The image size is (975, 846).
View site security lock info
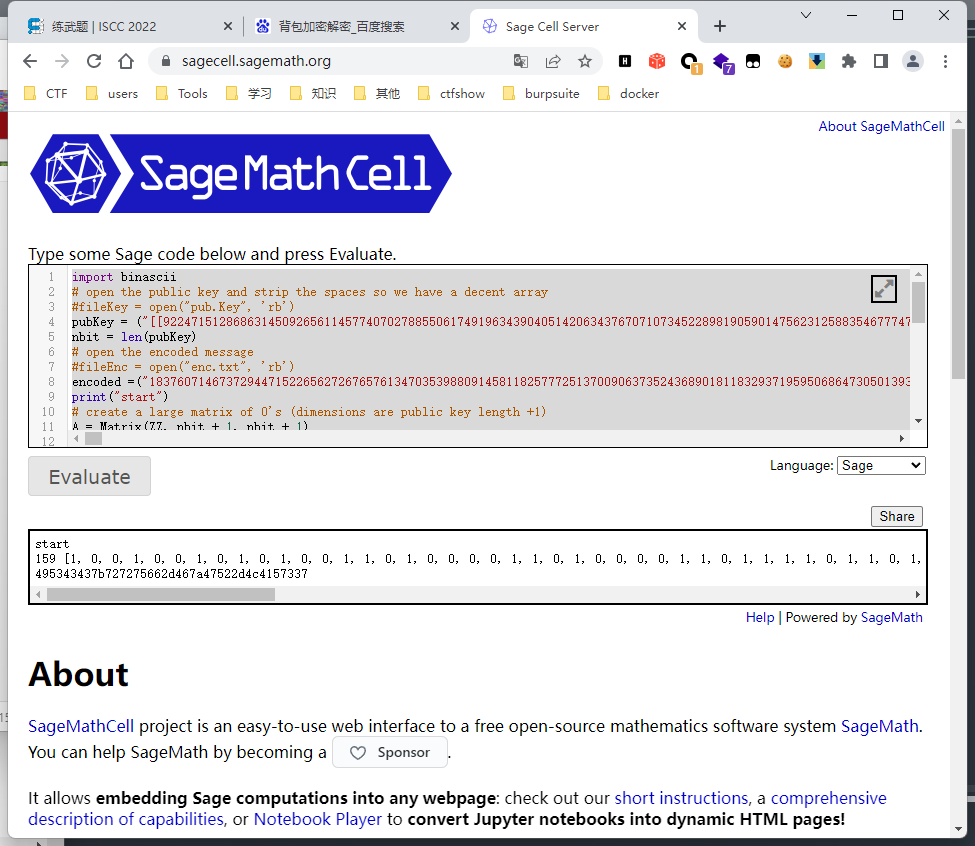(165, 61)
